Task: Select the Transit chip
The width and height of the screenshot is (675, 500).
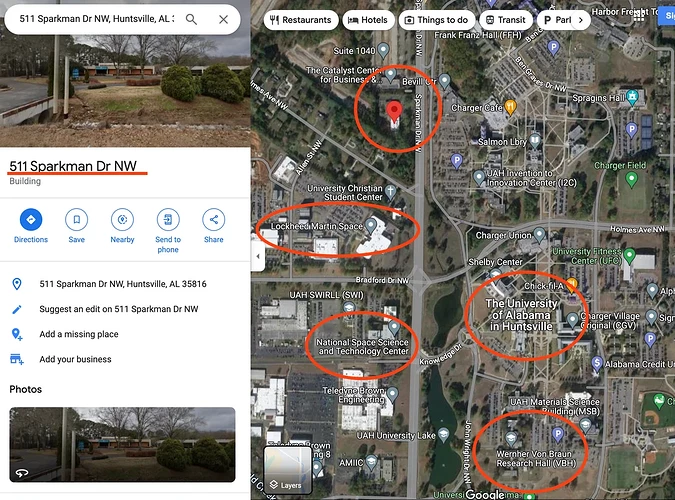Action: 505,20
